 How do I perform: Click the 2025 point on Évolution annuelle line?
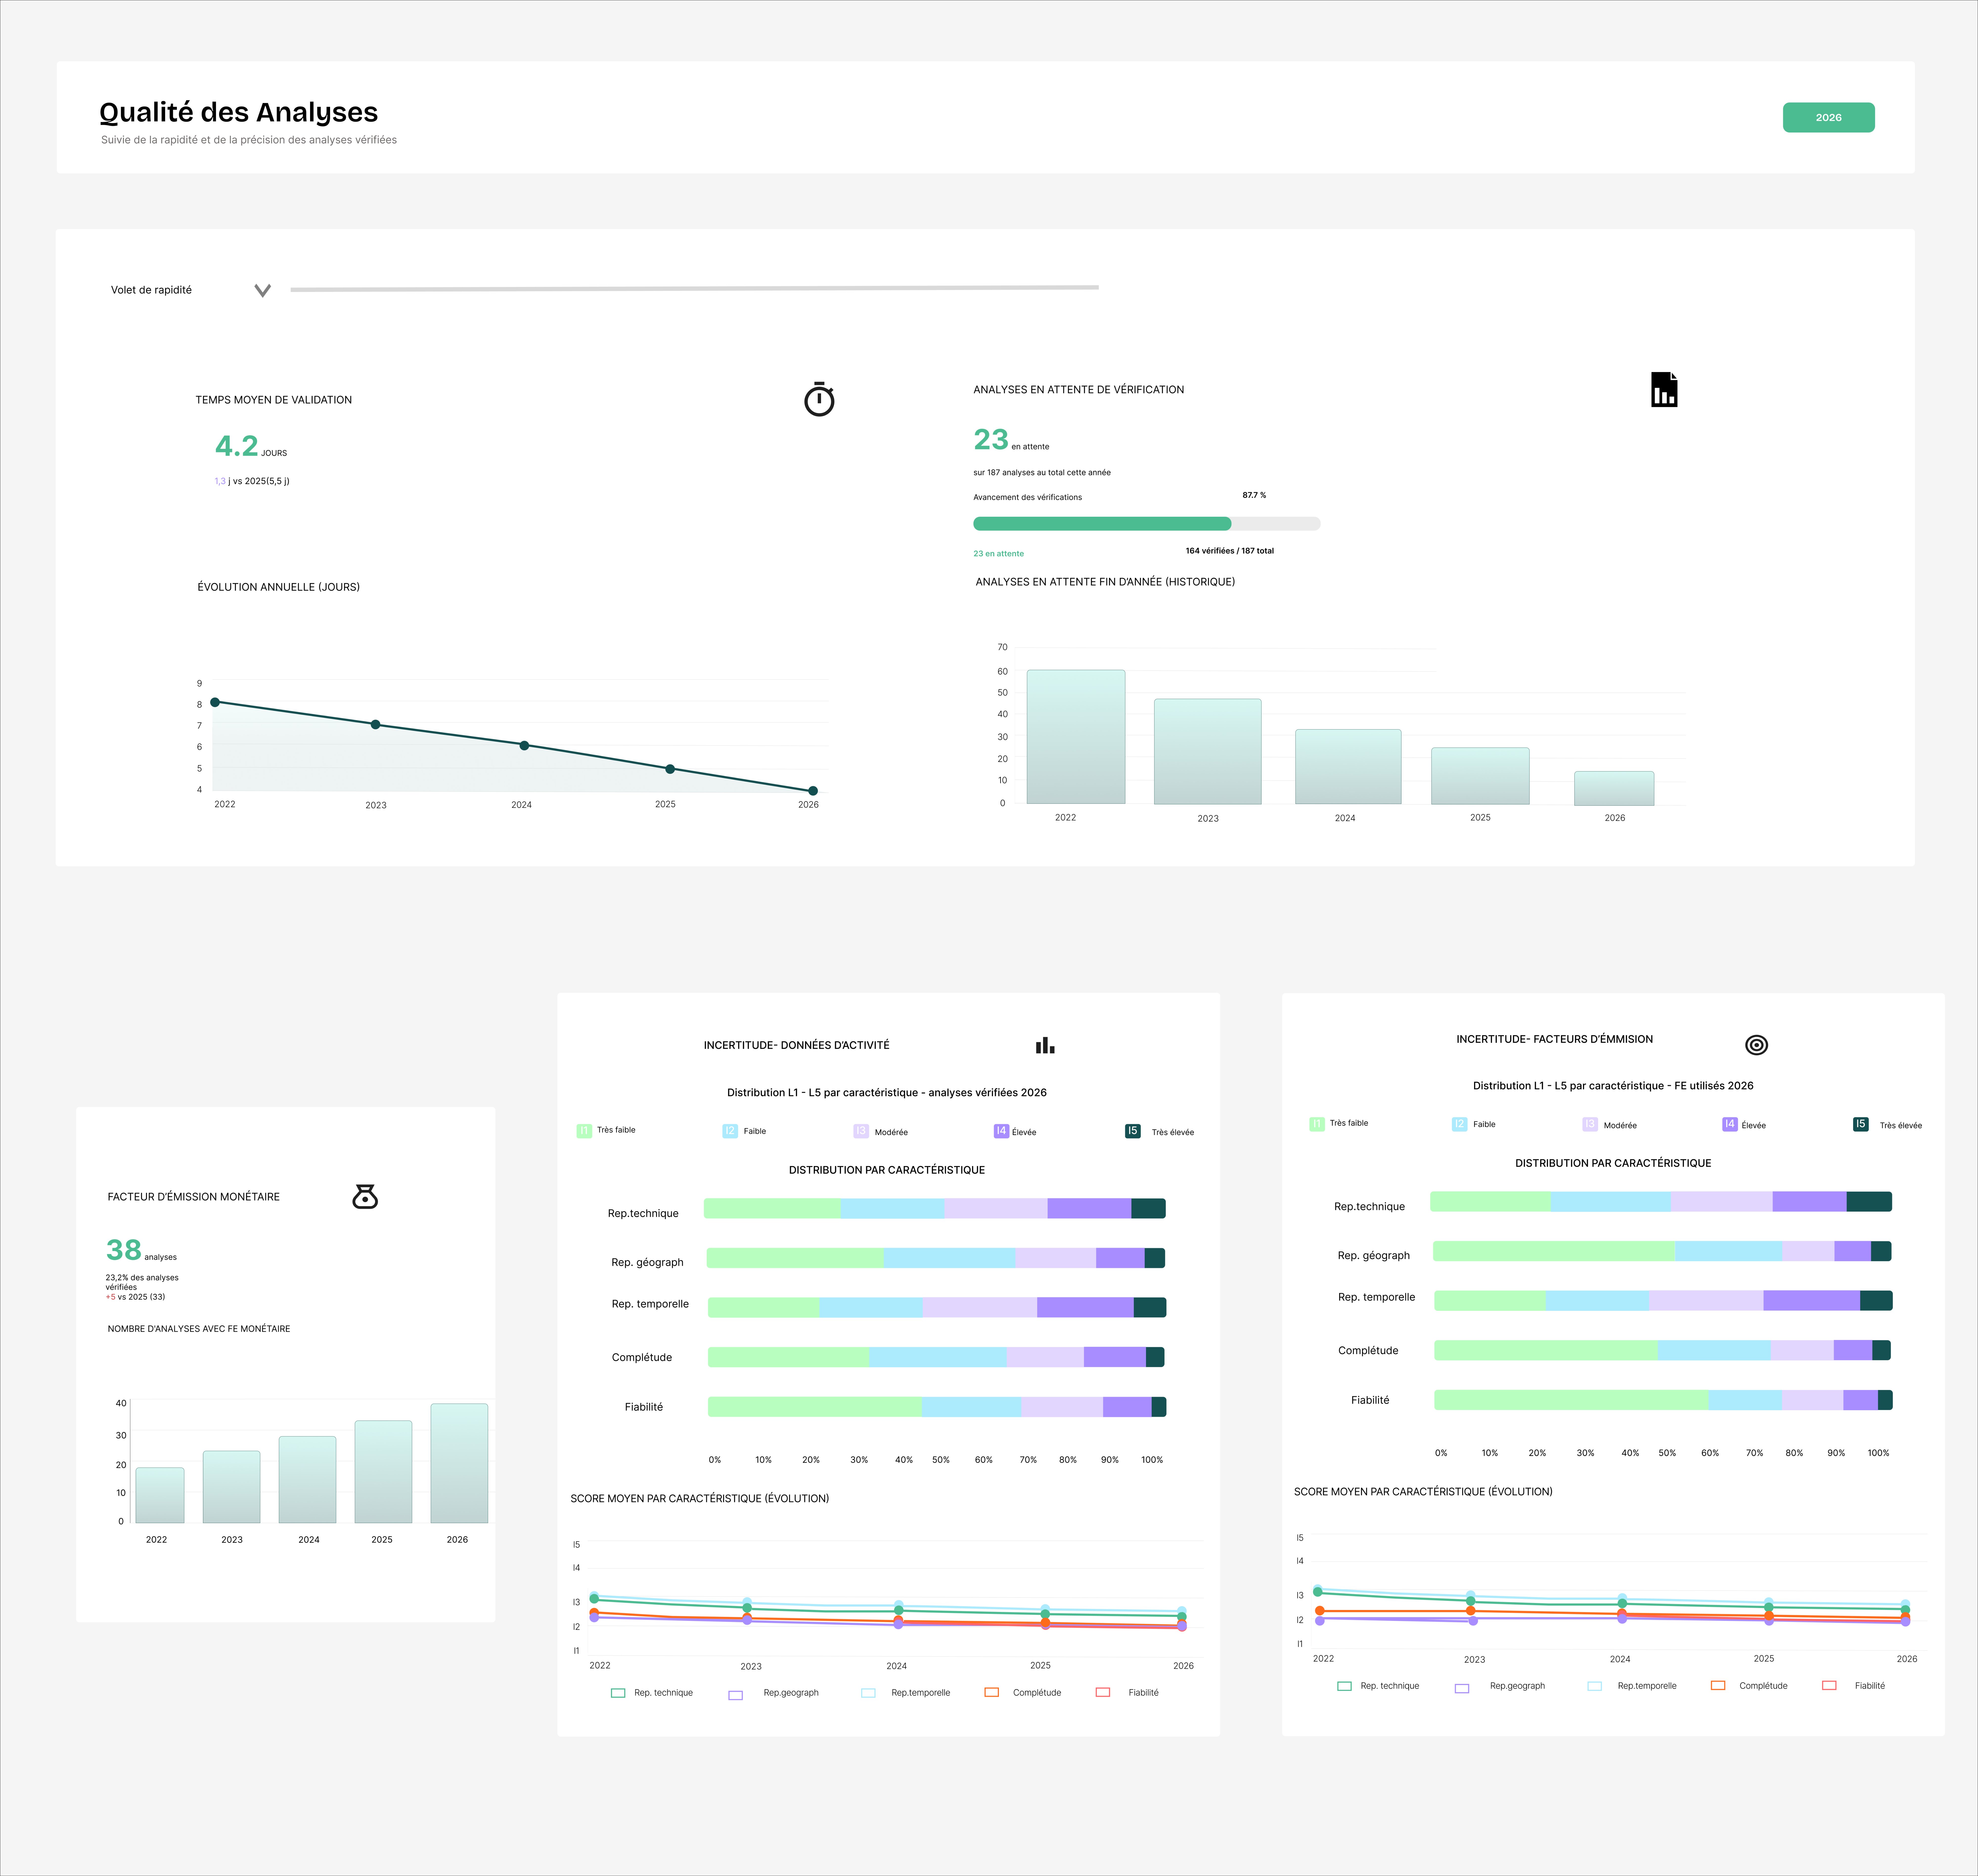pos(670,769)
